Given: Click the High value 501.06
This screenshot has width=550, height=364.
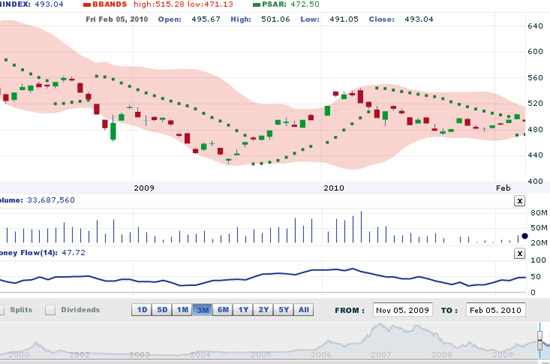Looking at the screenshot, I should click(276, 19).
